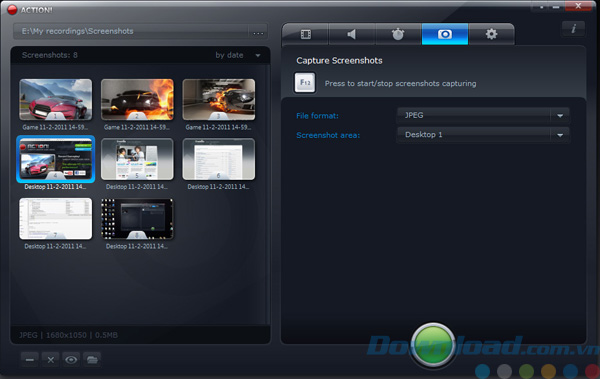Click the X delete screenshot icon

[51, 359]
